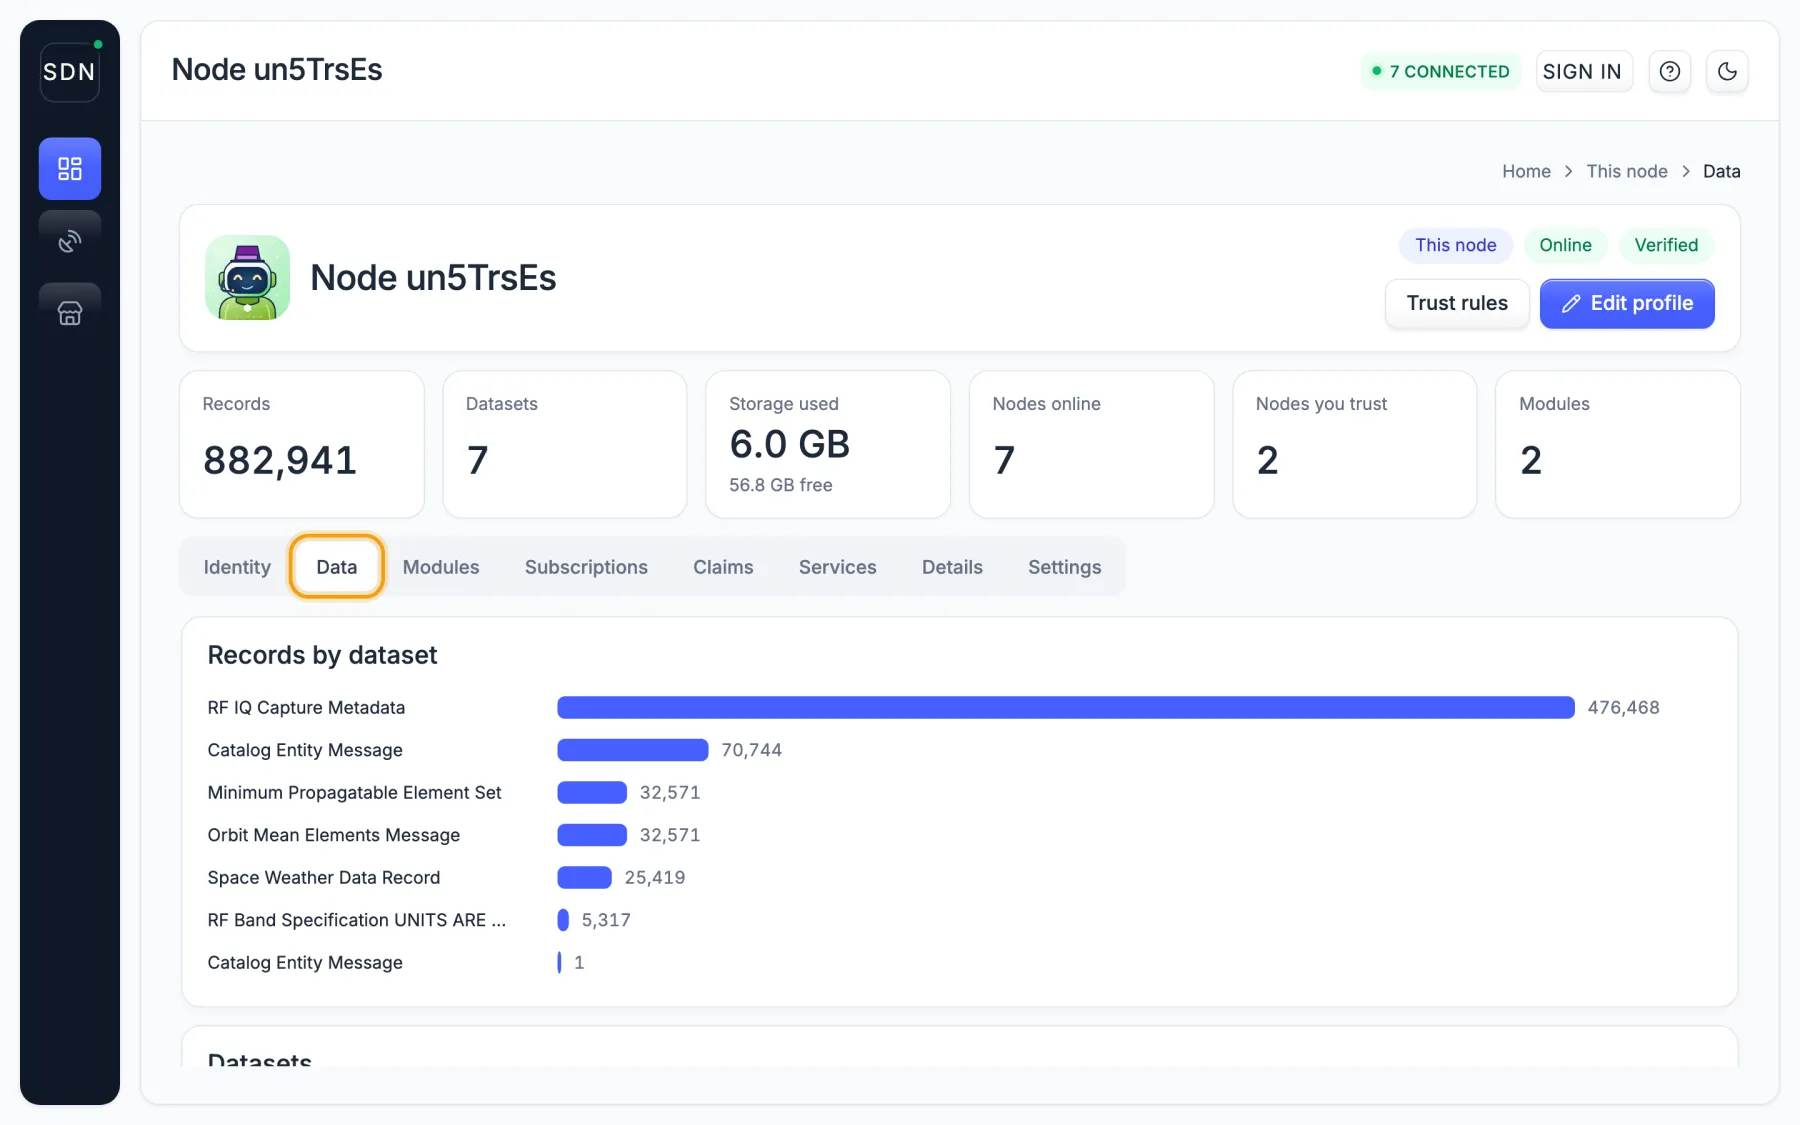Open the satellite dish sidebar icon
The height and width of the screenshot is (1125, 1800).
tap(70, 241)
